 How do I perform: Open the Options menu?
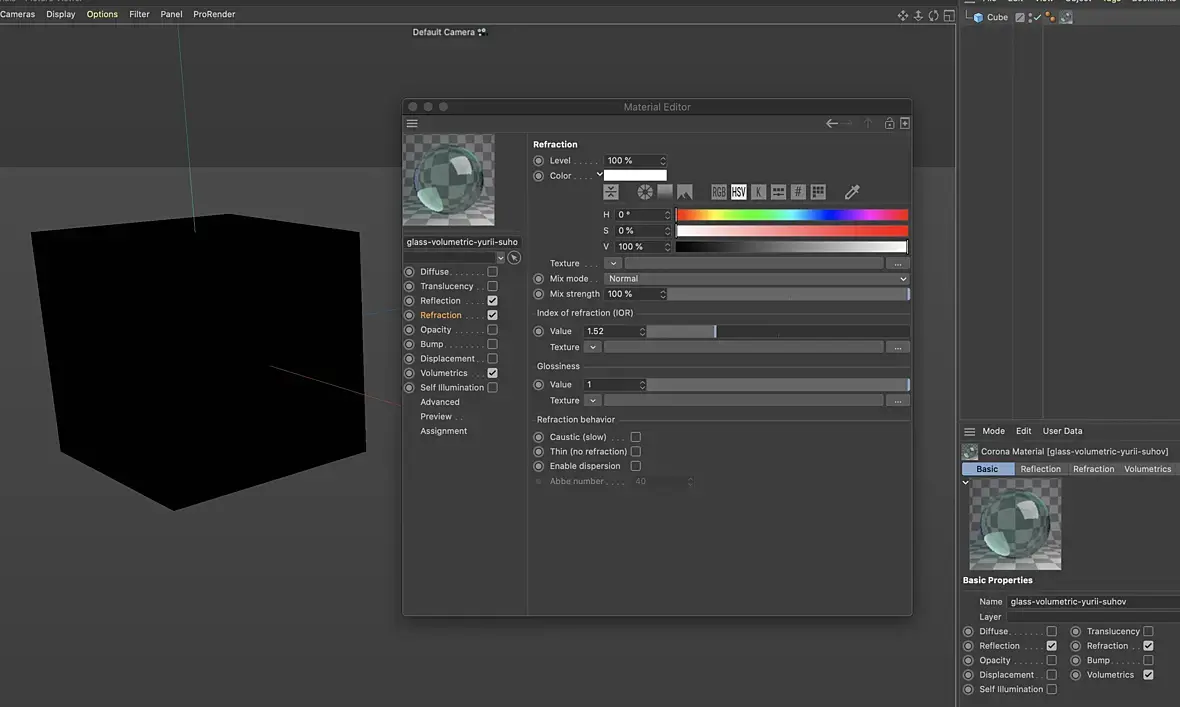tap(102, 14)
